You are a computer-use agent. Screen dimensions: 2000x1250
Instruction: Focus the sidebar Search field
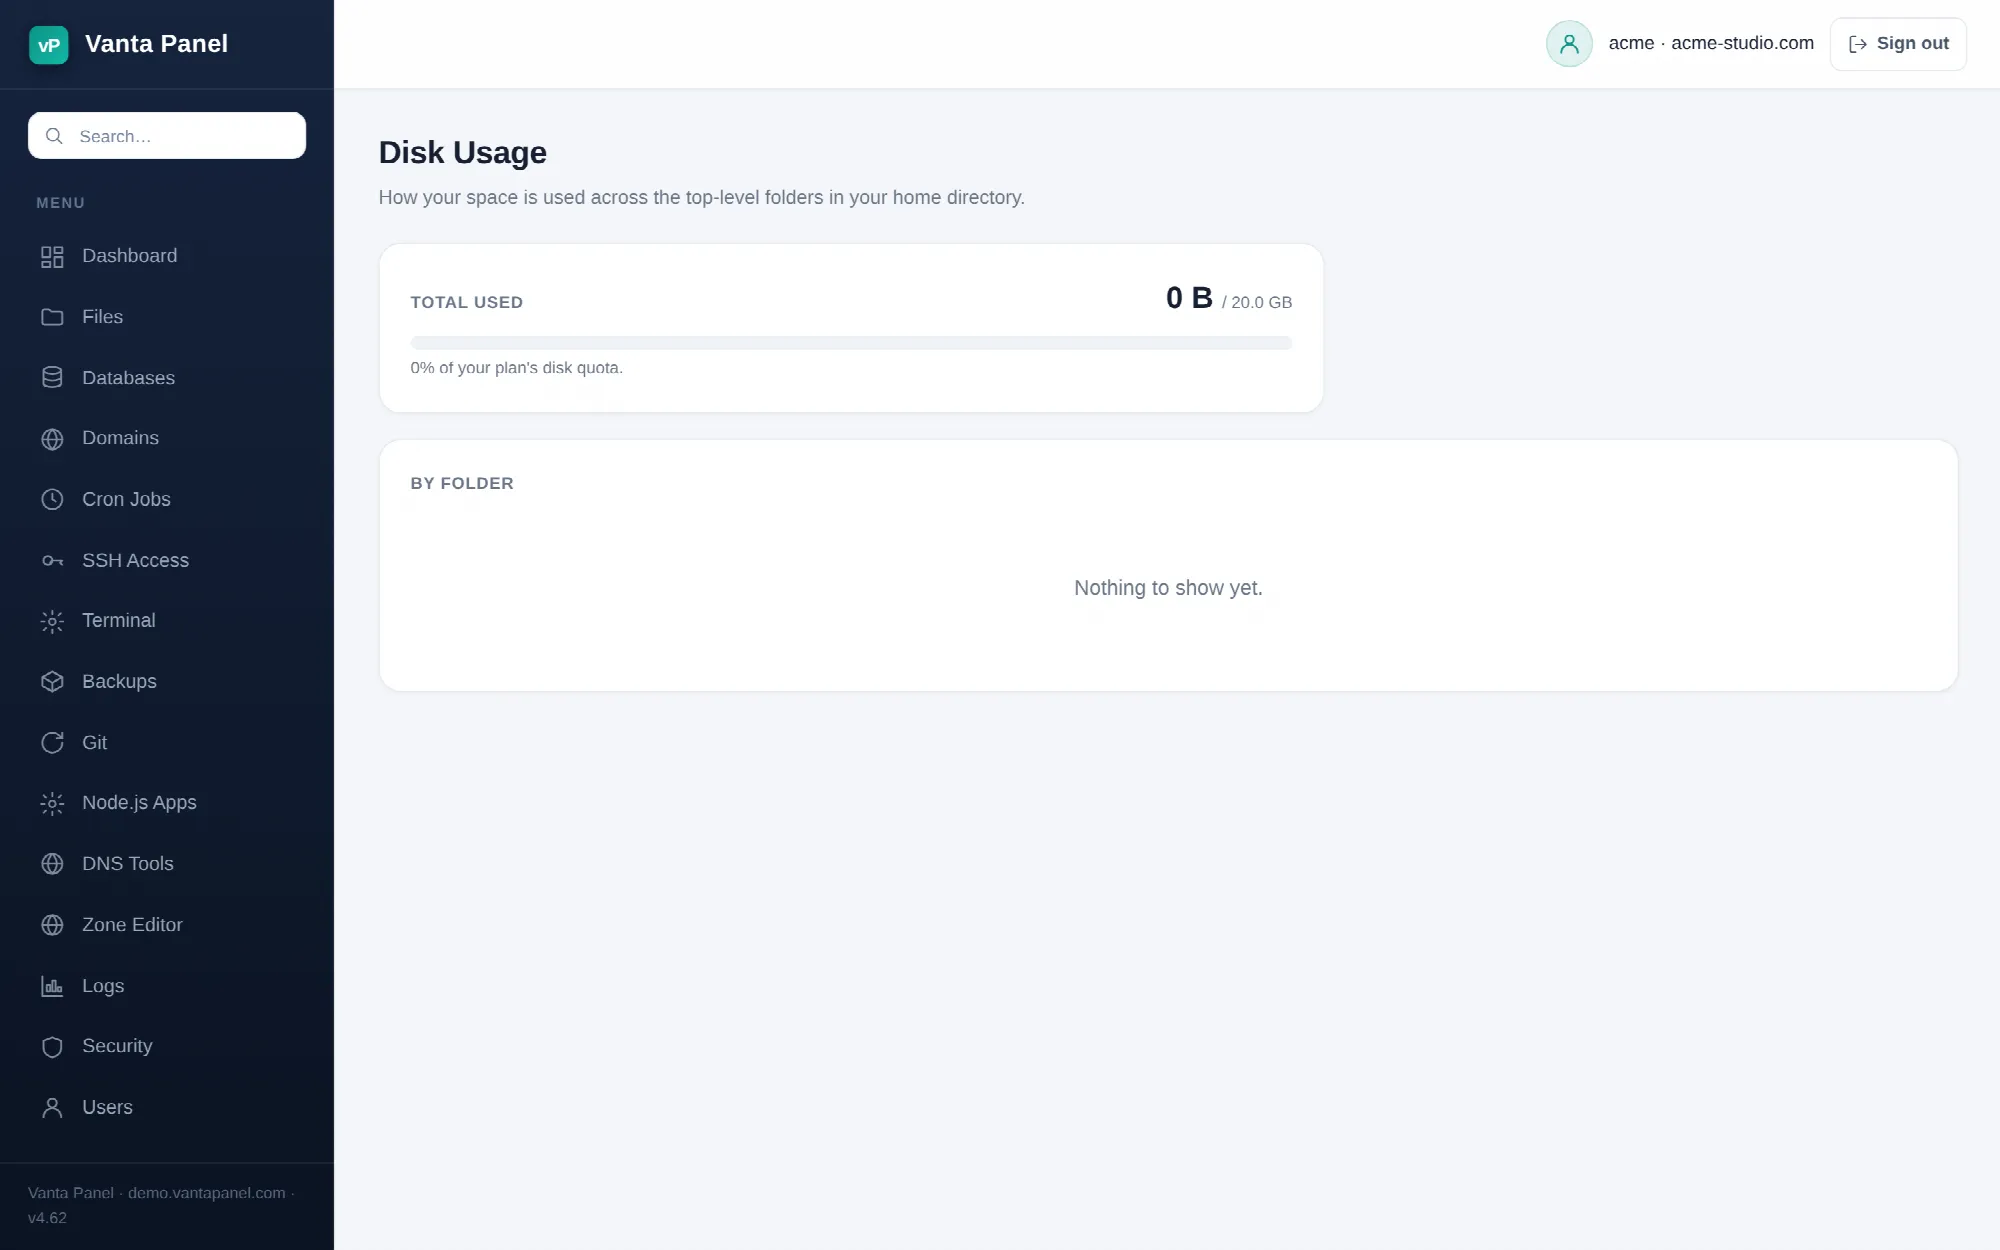(x=167, y=136)
